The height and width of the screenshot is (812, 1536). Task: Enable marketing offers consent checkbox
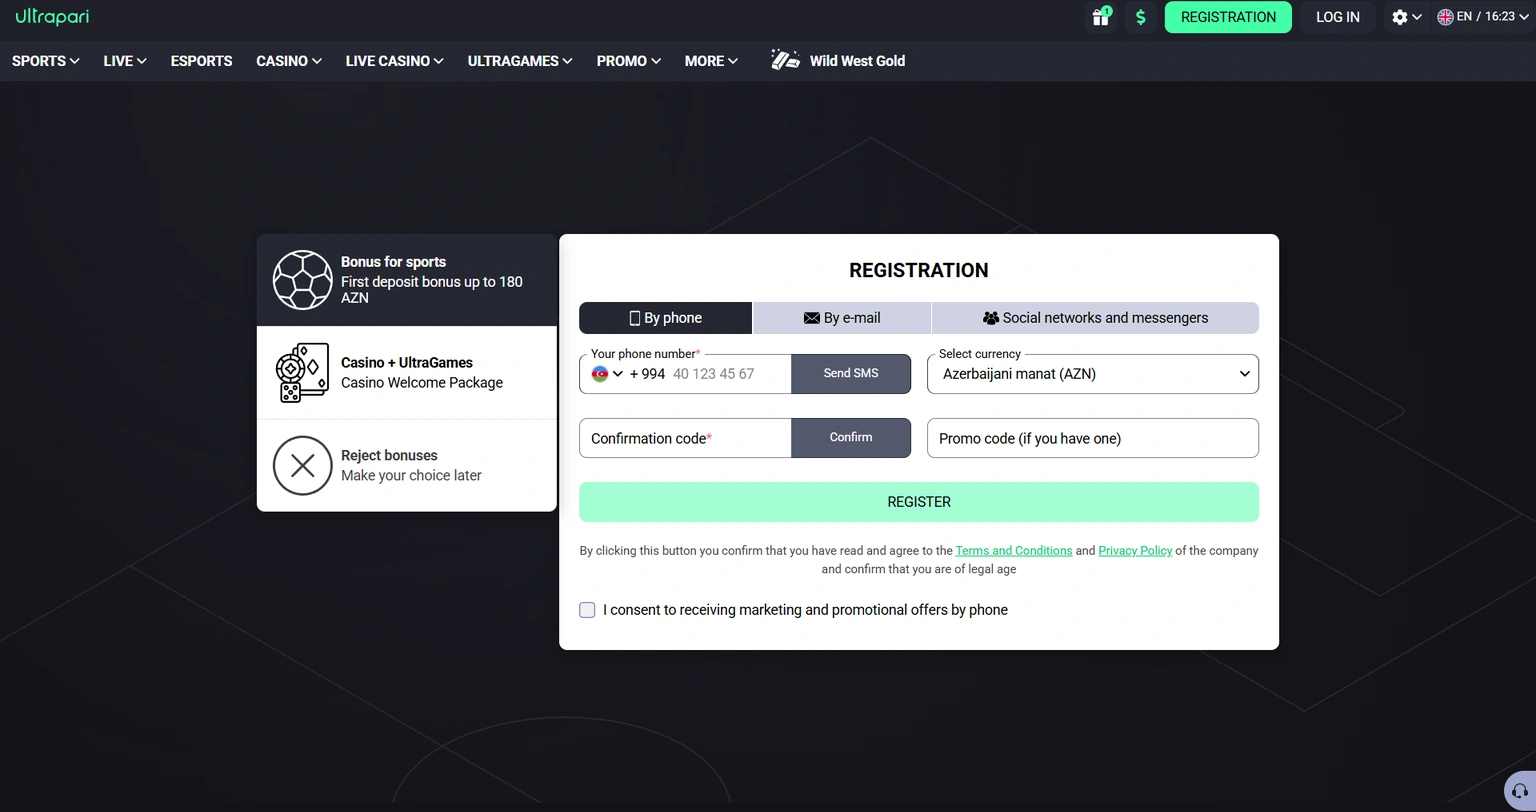click(587, 610)
